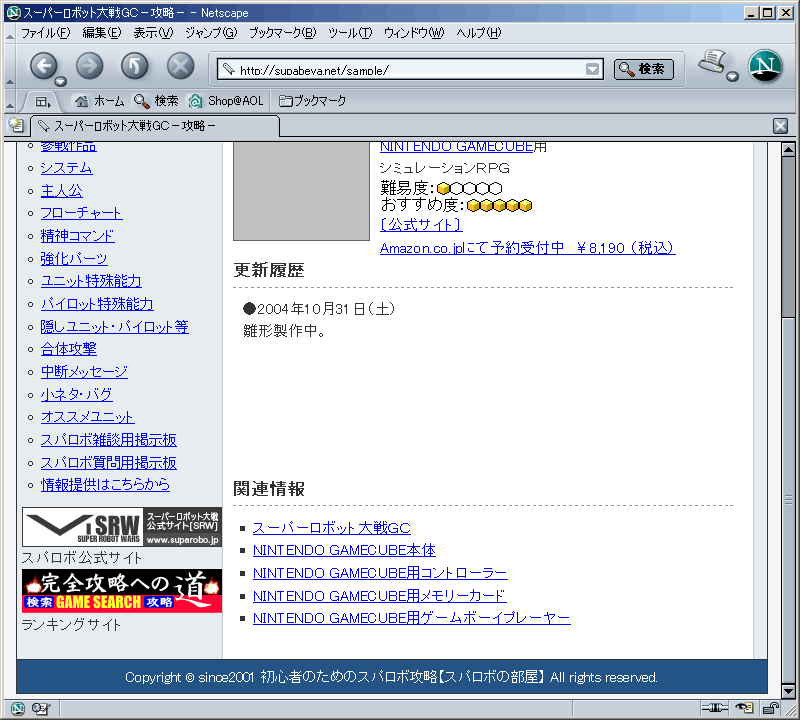Open the ジャンプ(G) menu
Image resolution: width=800 pixels, height=720 pixels.
click(211, 33)
